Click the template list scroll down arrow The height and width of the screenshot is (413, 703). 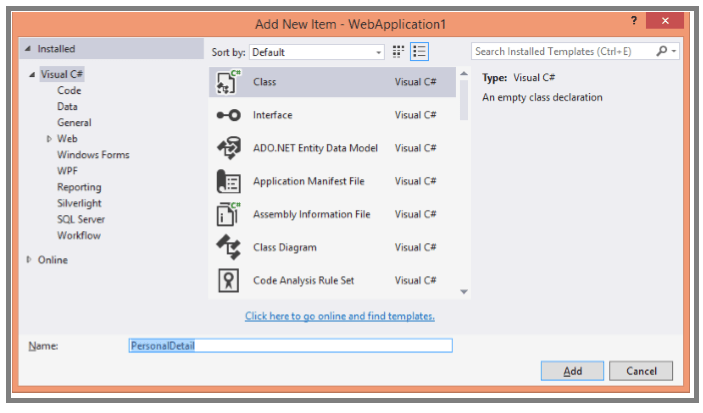pyautogui.click(x=464, y=292)
